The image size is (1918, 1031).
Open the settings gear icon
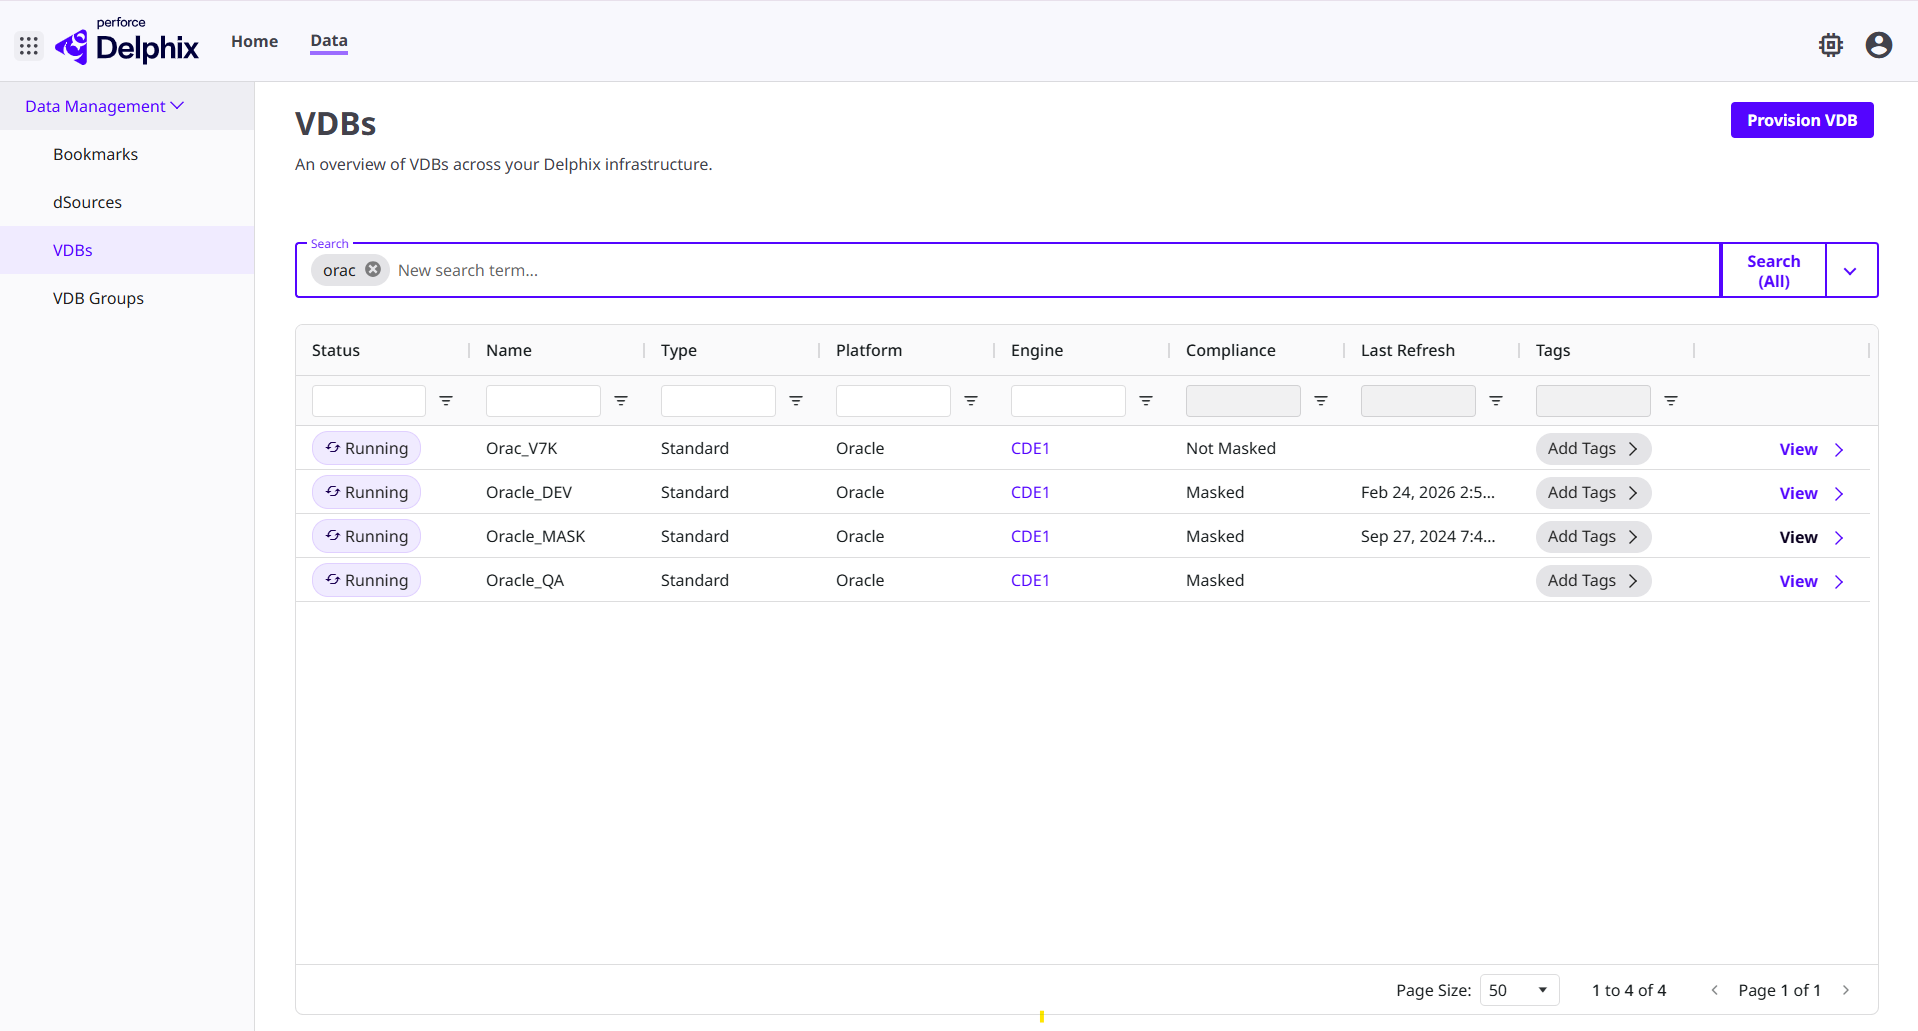pyautogui.click(x=1830, y=45)
